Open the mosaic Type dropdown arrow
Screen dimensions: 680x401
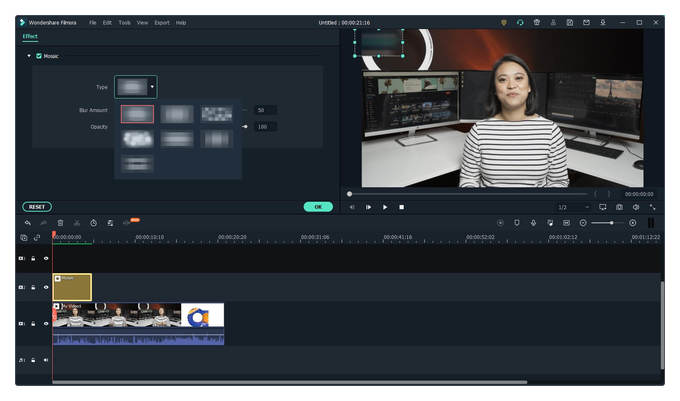point(152,87)
